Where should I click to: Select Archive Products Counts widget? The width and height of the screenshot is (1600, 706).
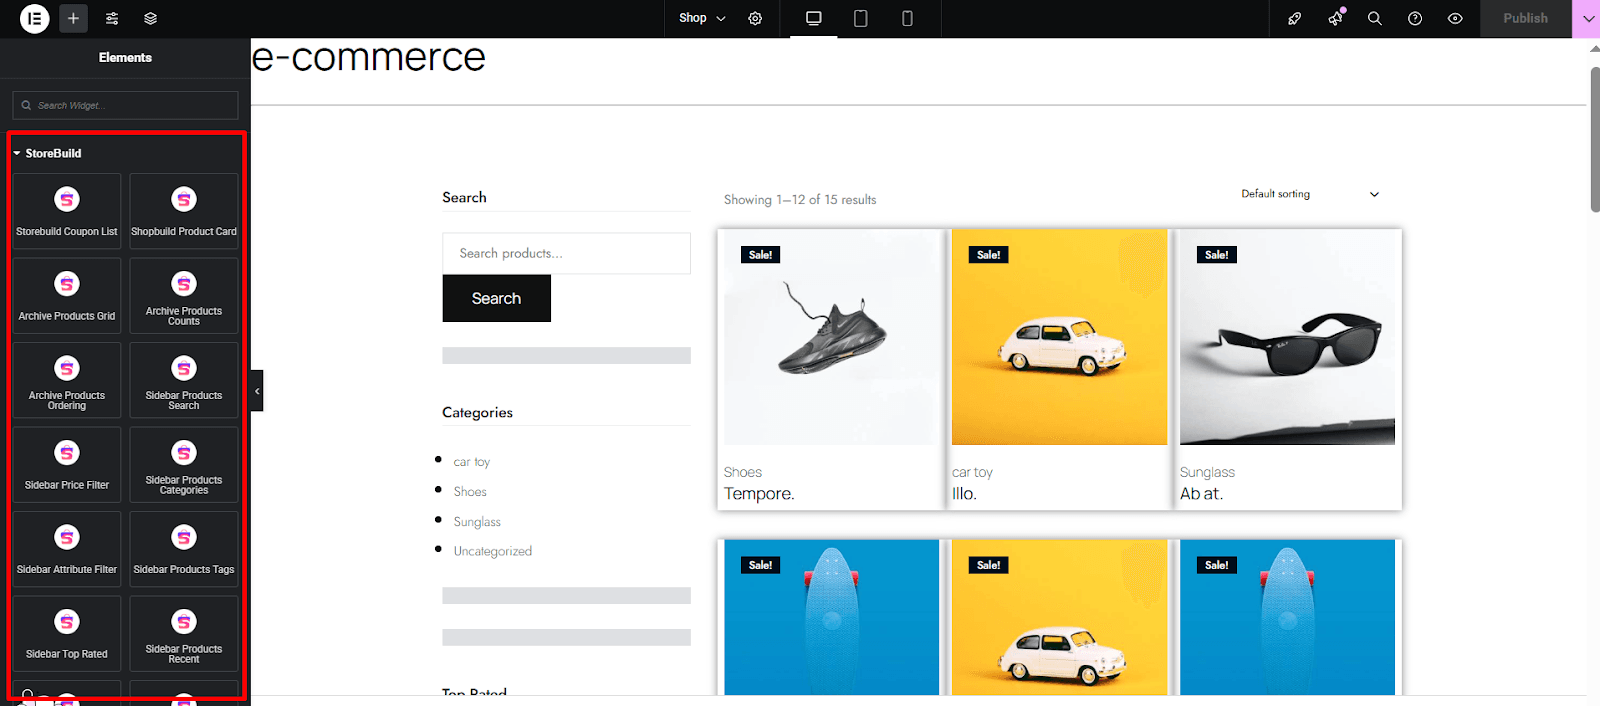click(x=184, y=296)
